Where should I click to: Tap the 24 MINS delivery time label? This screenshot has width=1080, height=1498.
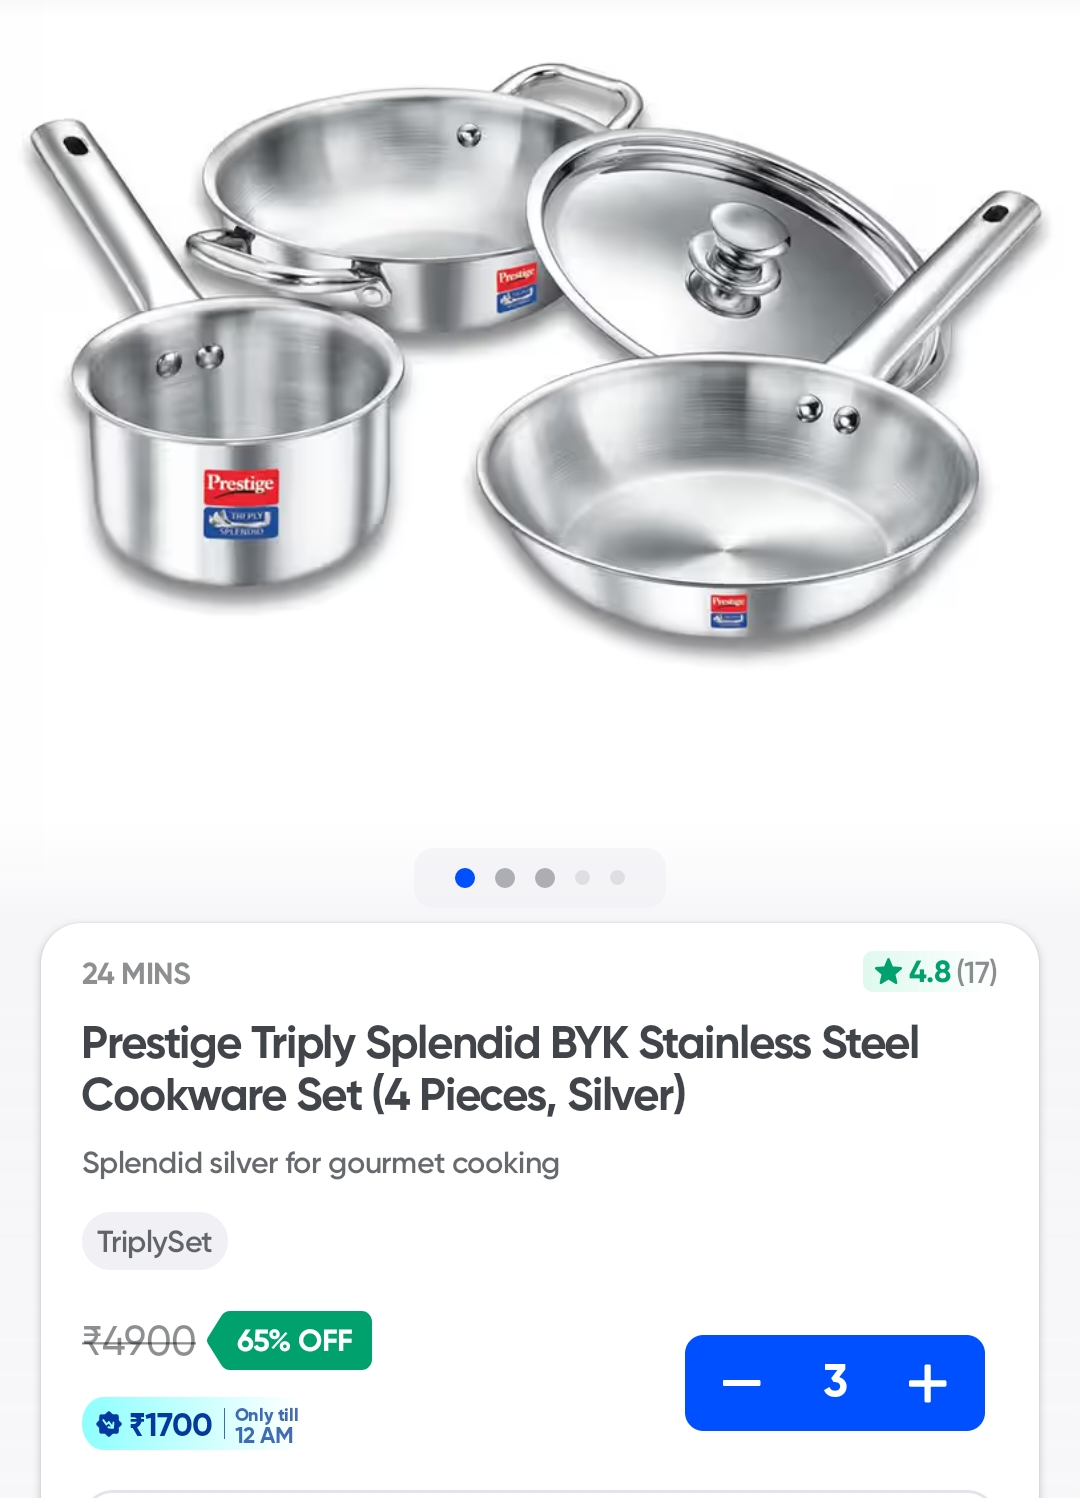click(136, 973)
